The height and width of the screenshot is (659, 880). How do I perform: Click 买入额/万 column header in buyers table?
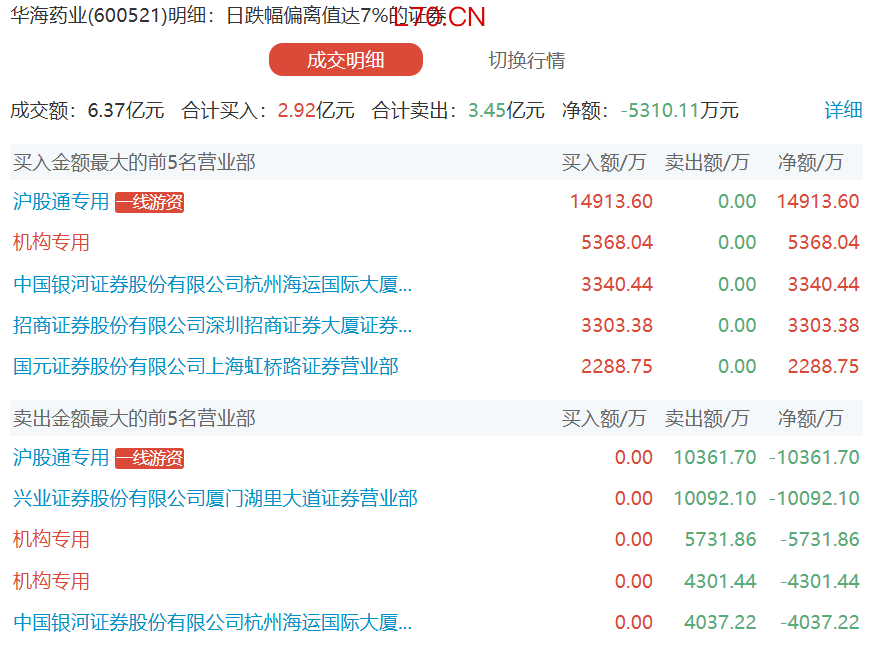pyautogui.click(x=603, y=162)
